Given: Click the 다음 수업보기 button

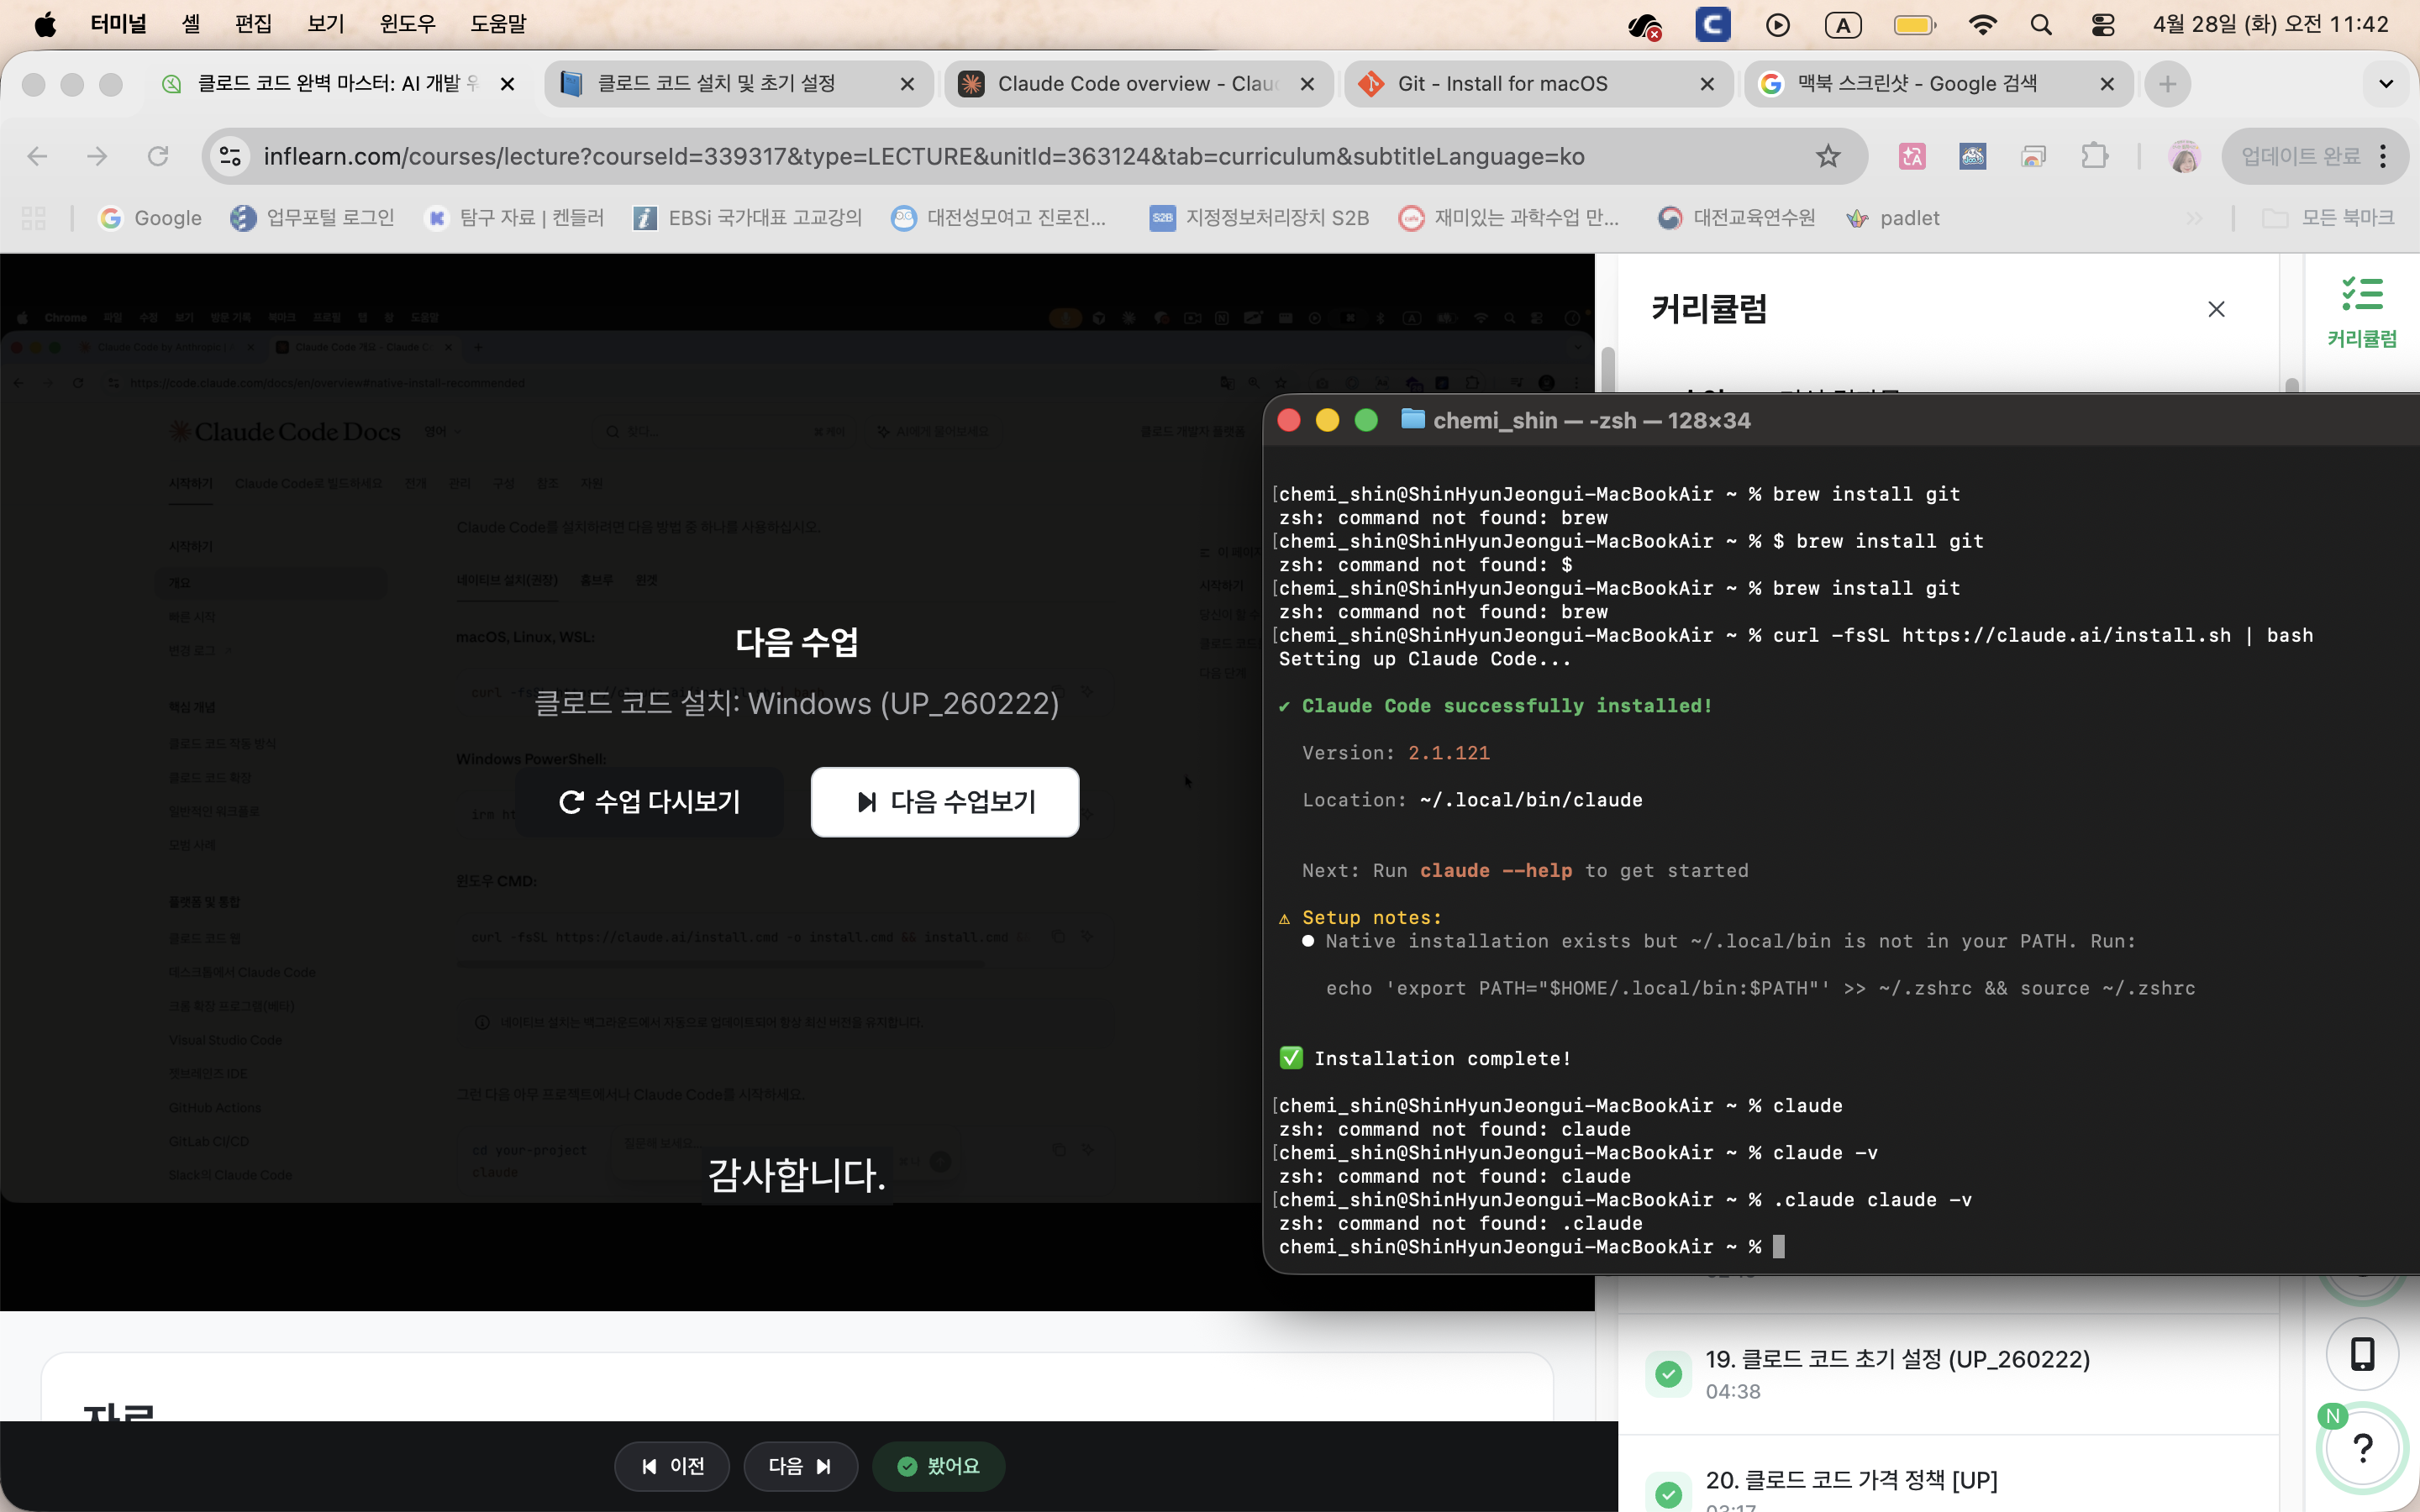Looking at the screenshot, I should (944, 802).
